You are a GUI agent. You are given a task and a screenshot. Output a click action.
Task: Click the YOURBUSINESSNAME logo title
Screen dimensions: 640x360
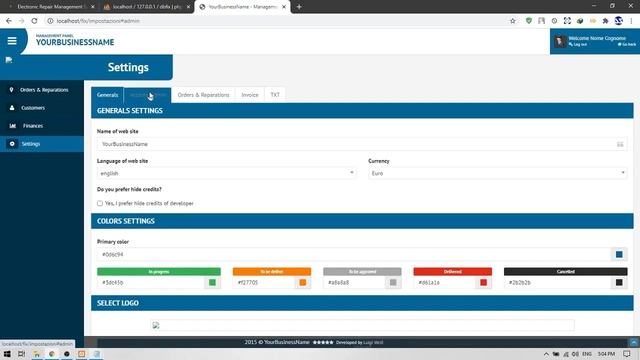(x=75, y=42)
